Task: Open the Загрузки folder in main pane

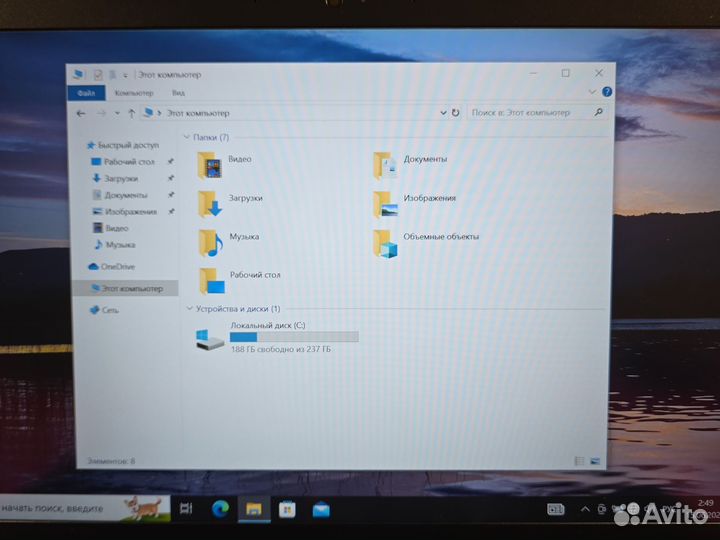Action: [x=231, y=203]
